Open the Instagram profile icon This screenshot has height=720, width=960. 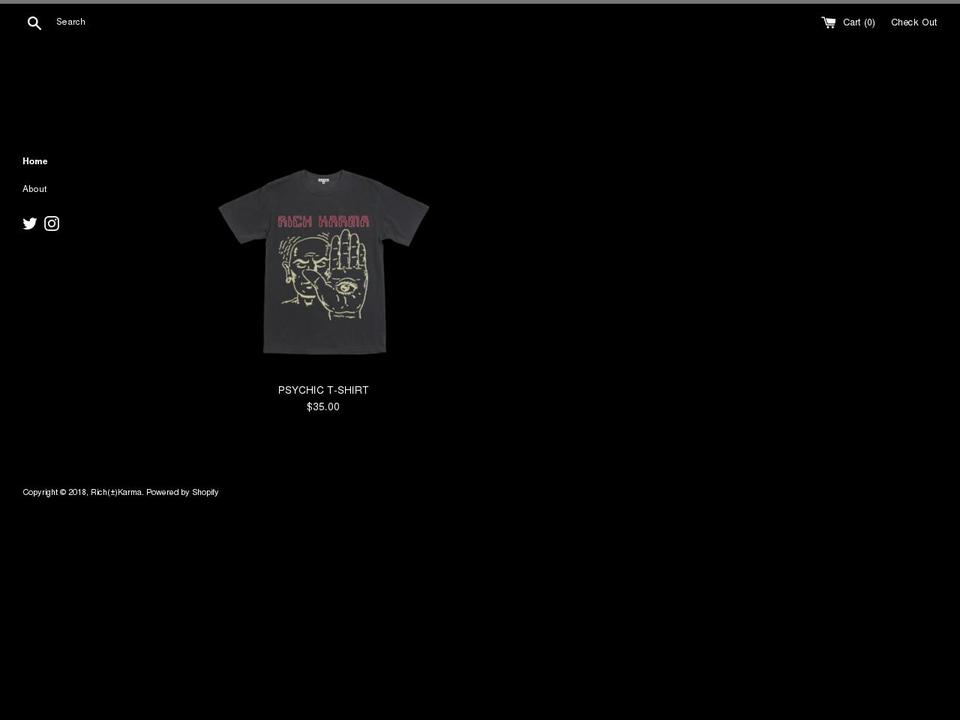[x=52, y=223]
